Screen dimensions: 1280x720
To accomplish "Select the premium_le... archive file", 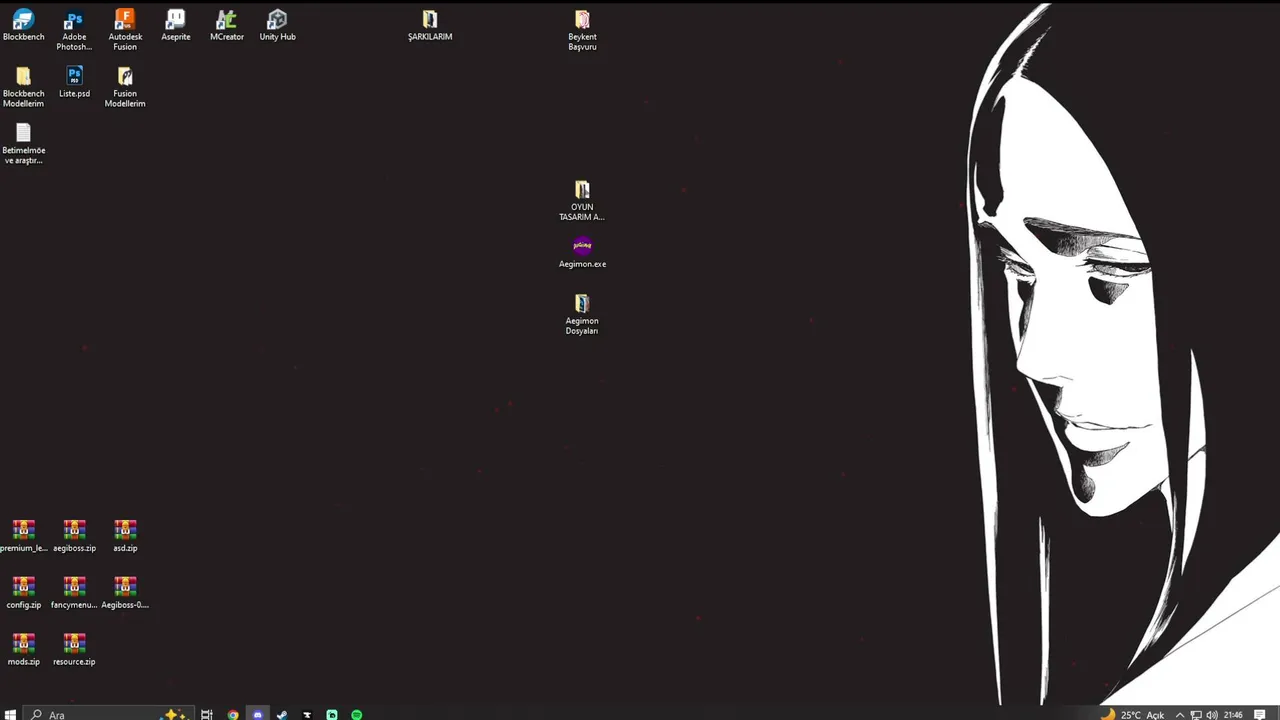I will [23, 537].
